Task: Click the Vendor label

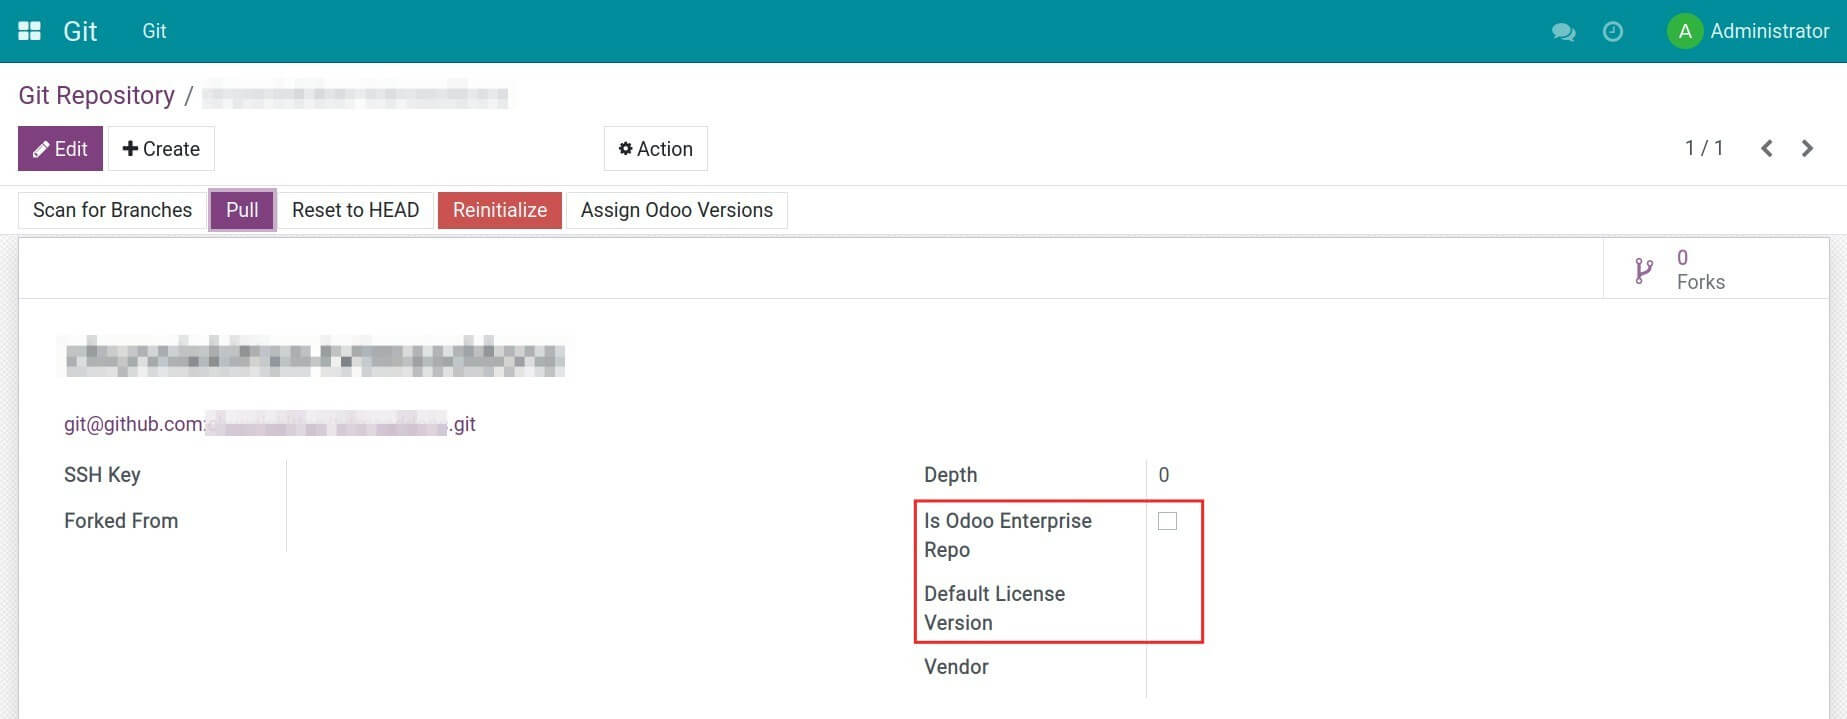Action: [956, 667]
